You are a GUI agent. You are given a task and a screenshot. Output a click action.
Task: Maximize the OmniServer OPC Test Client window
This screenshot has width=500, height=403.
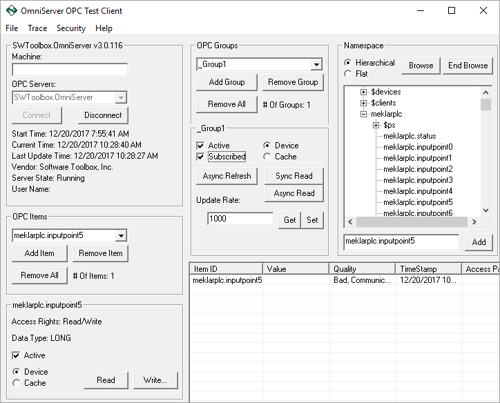[451, 11]
